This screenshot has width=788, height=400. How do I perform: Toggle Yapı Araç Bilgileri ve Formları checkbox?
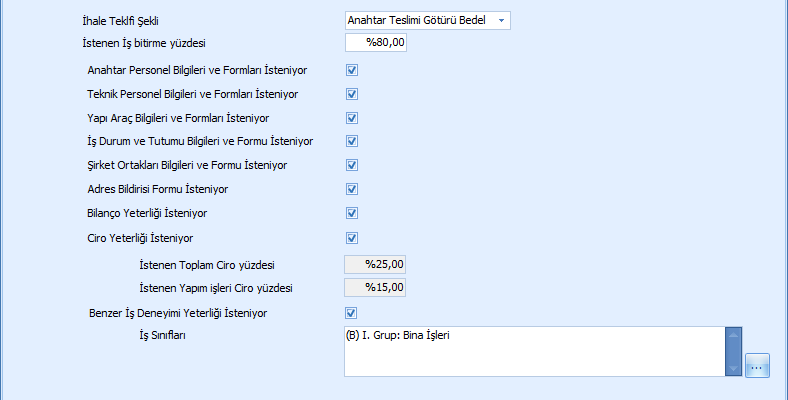(352, 118)
